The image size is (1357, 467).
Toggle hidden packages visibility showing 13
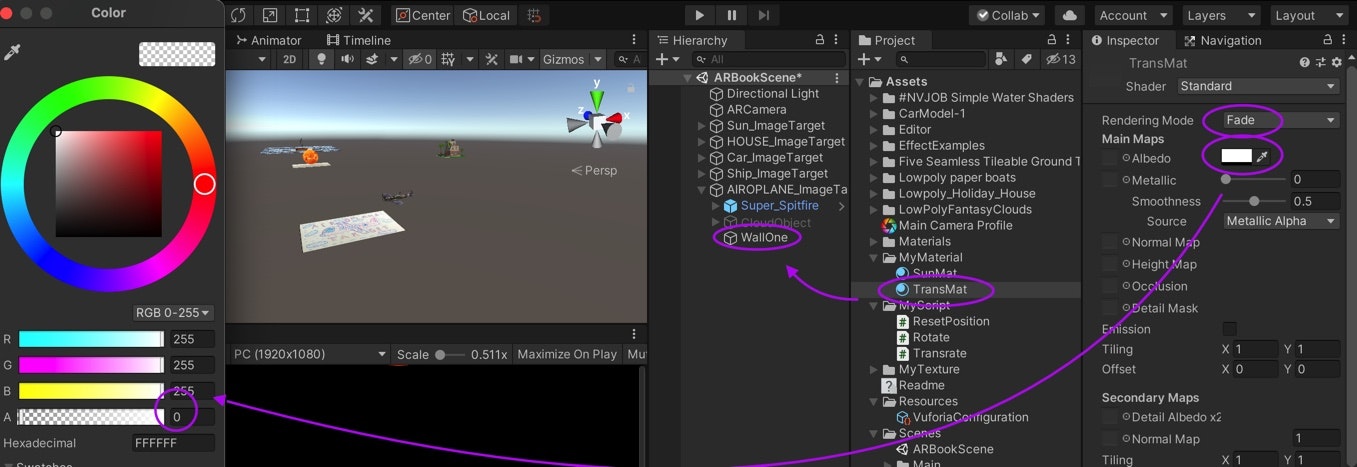pyautogui.click(x=1060, y=60)
